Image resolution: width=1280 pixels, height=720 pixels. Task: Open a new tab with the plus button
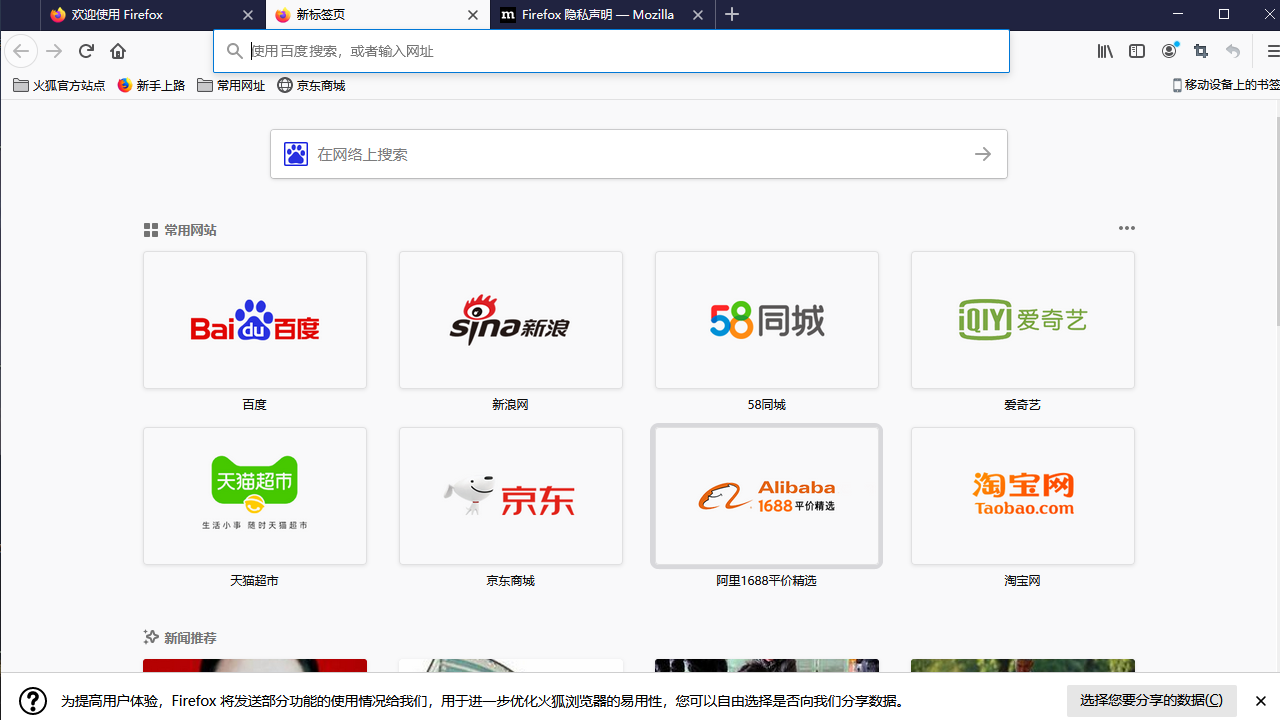click(x=733, y=15)
